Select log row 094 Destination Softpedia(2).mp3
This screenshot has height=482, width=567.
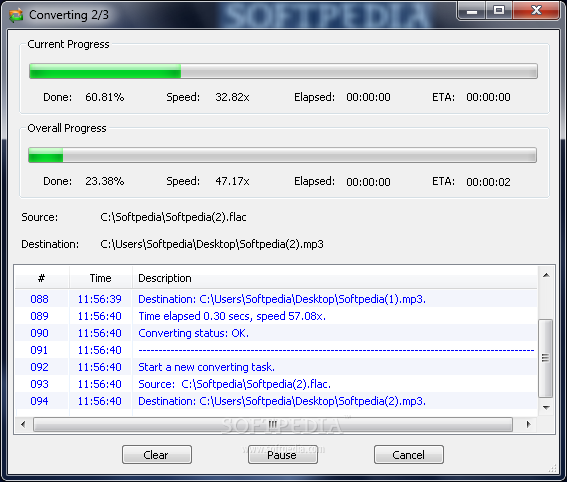pyautogui.click(x=276, y=401)
